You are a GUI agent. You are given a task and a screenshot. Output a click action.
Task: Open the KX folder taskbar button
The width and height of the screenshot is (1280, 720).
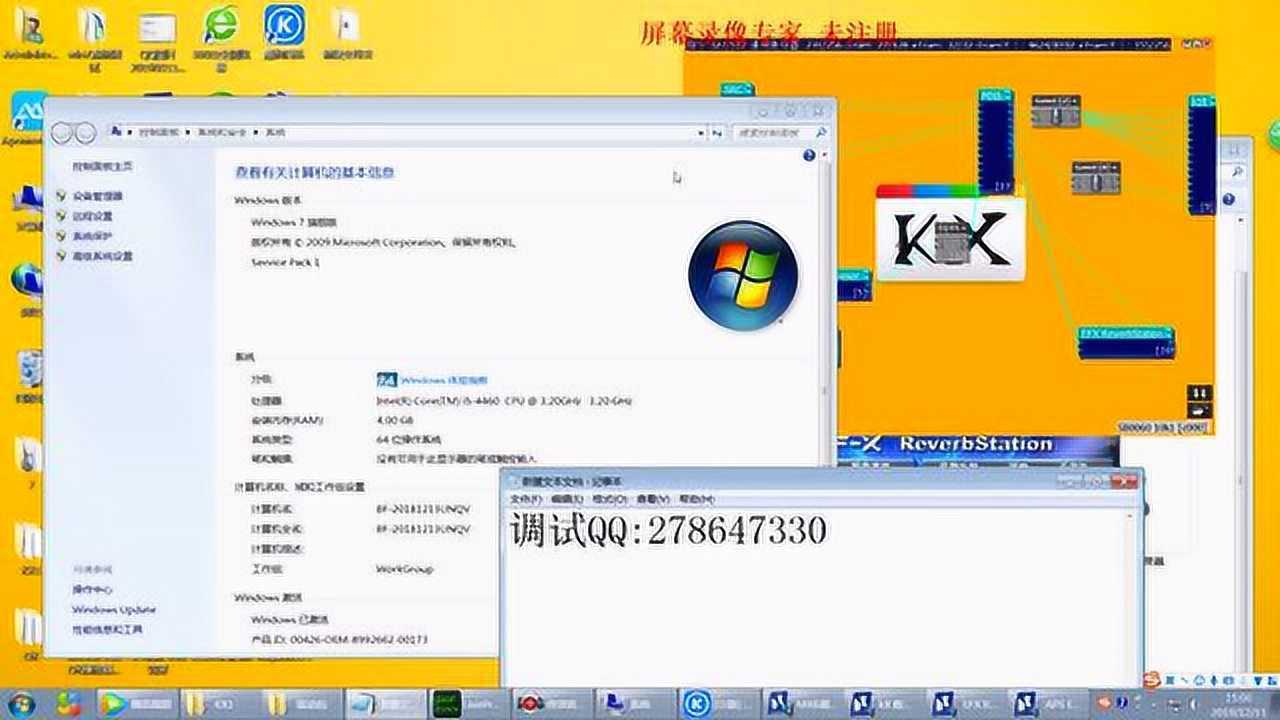coord(220,703)
